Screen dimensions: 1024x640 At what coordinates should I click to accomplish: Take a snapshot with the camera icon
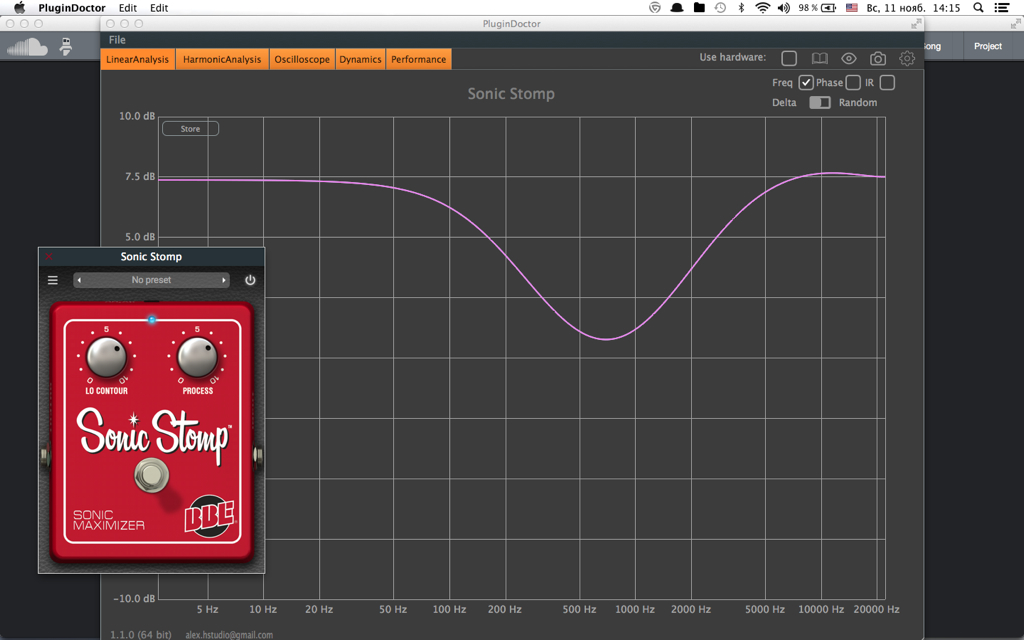click(x=878, y=58)
